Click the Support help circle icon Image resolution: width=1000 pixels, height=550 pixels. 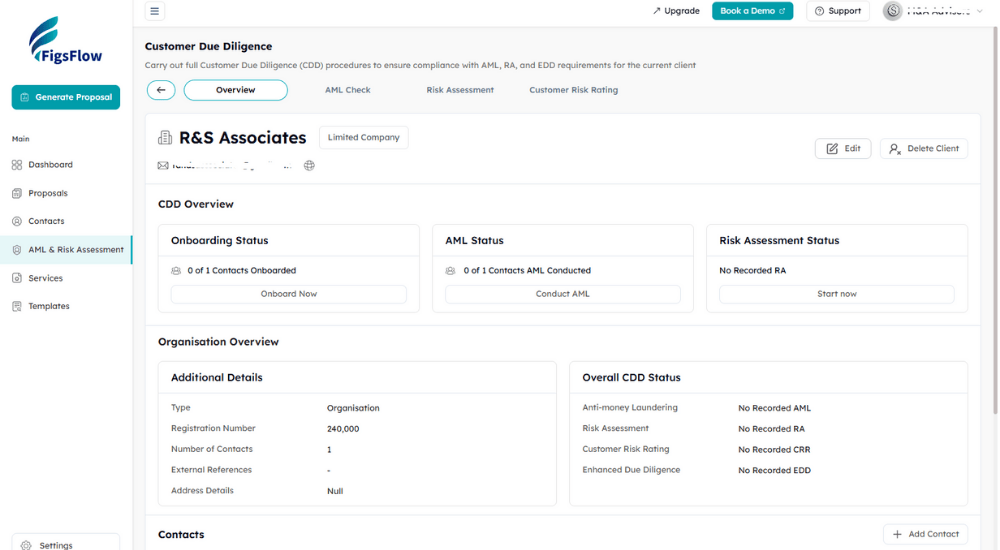point(819,11)
